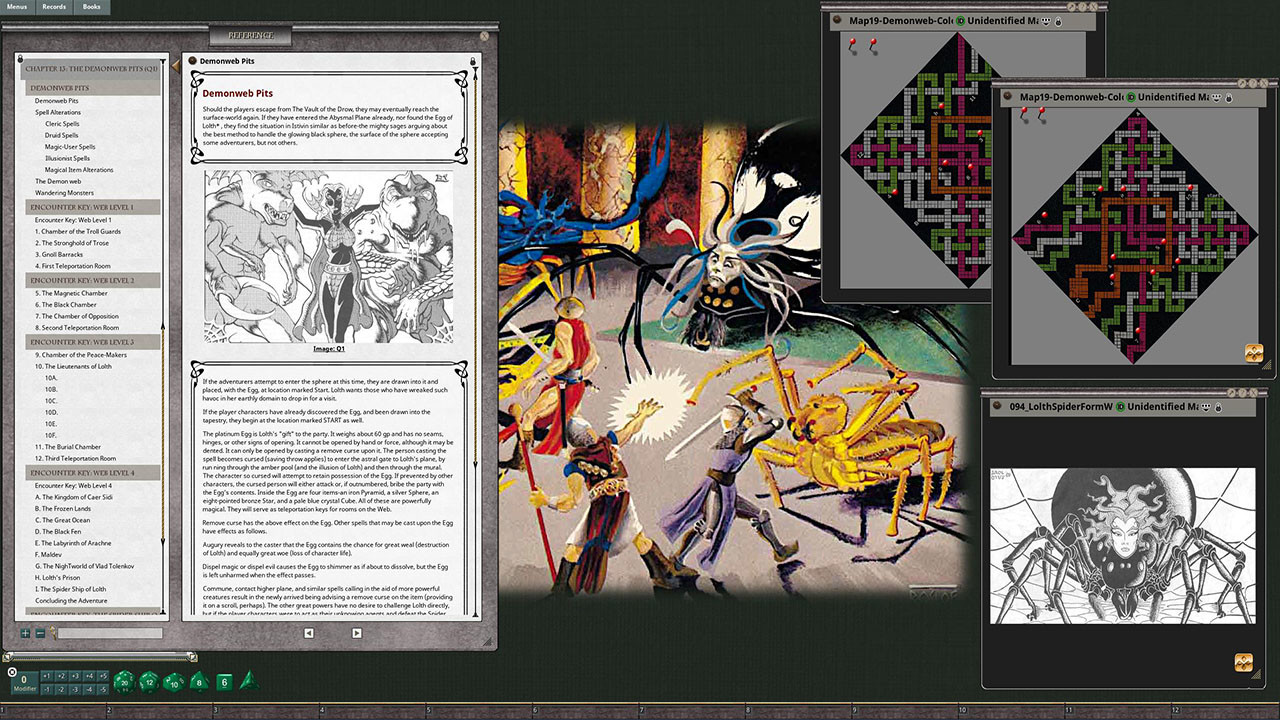Open the radial menu icon beside the Modifier box
Image resolution: width=1280 pixels, height=720 pixels.
point(11,672)
